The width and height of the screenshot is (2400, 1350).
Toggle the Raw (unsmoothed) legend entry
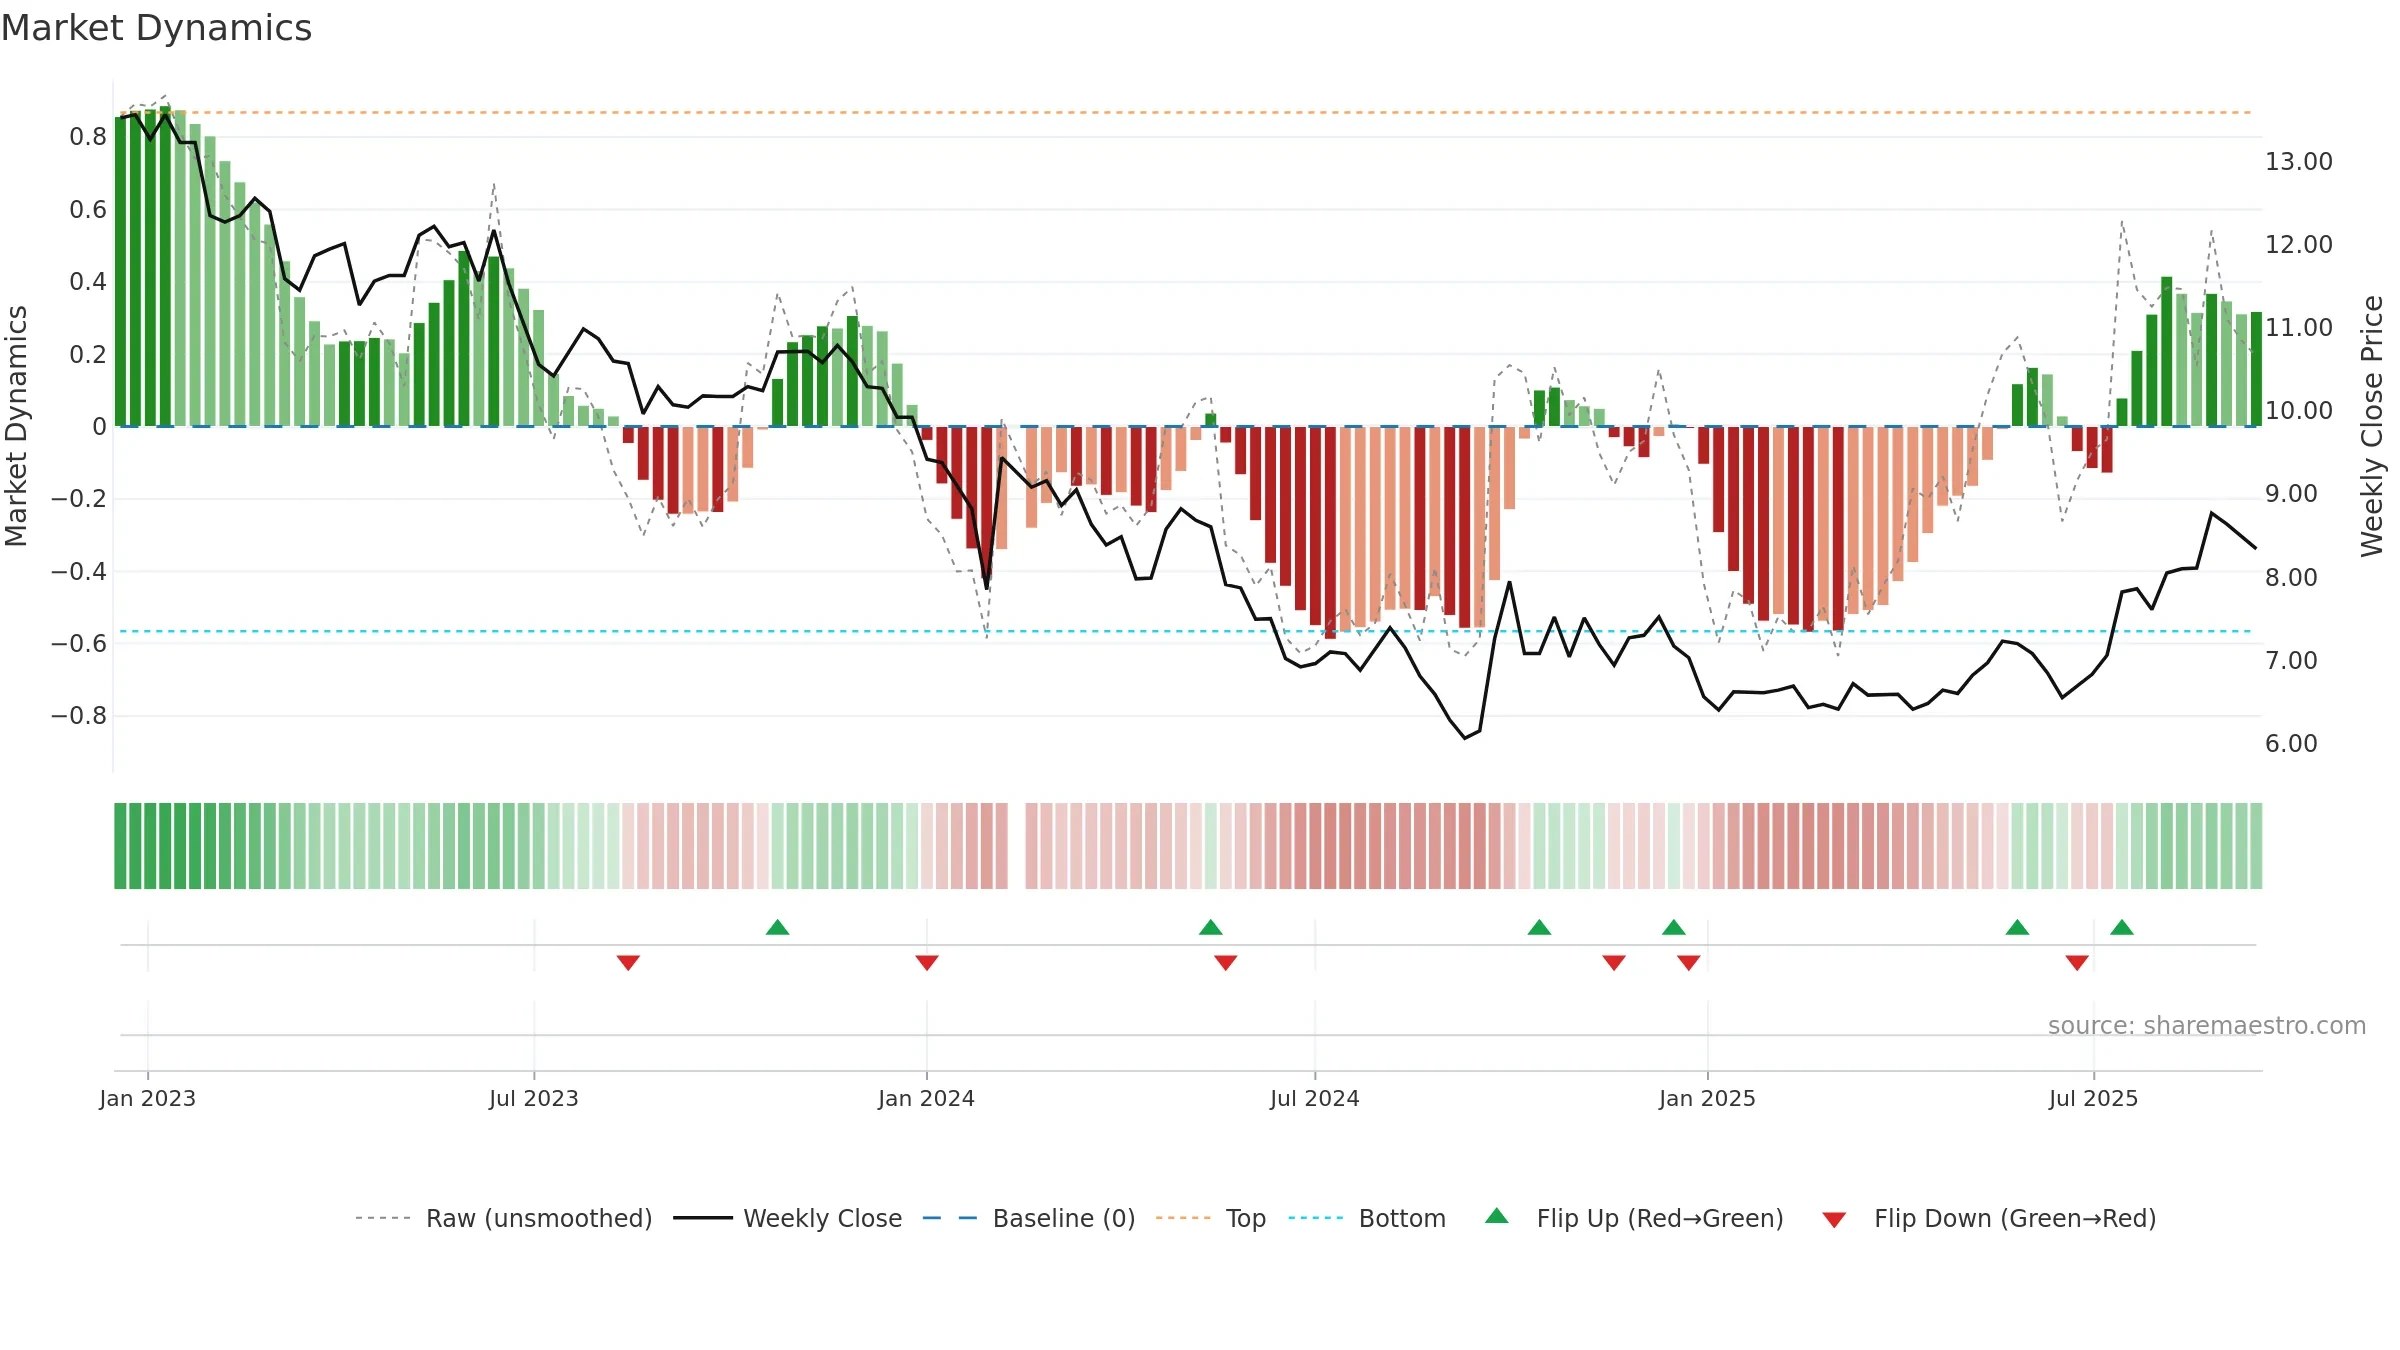click(539, 1218)
